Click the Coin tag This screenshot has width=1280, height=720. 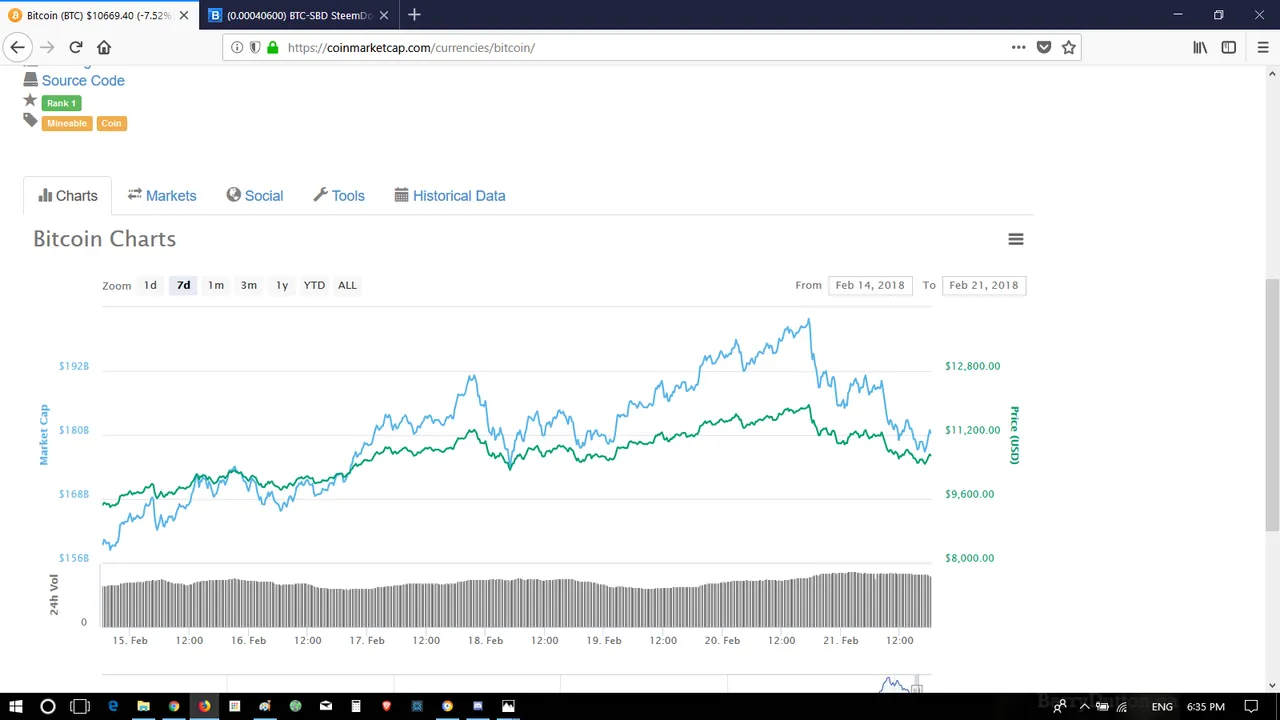(x=111, y=123)
